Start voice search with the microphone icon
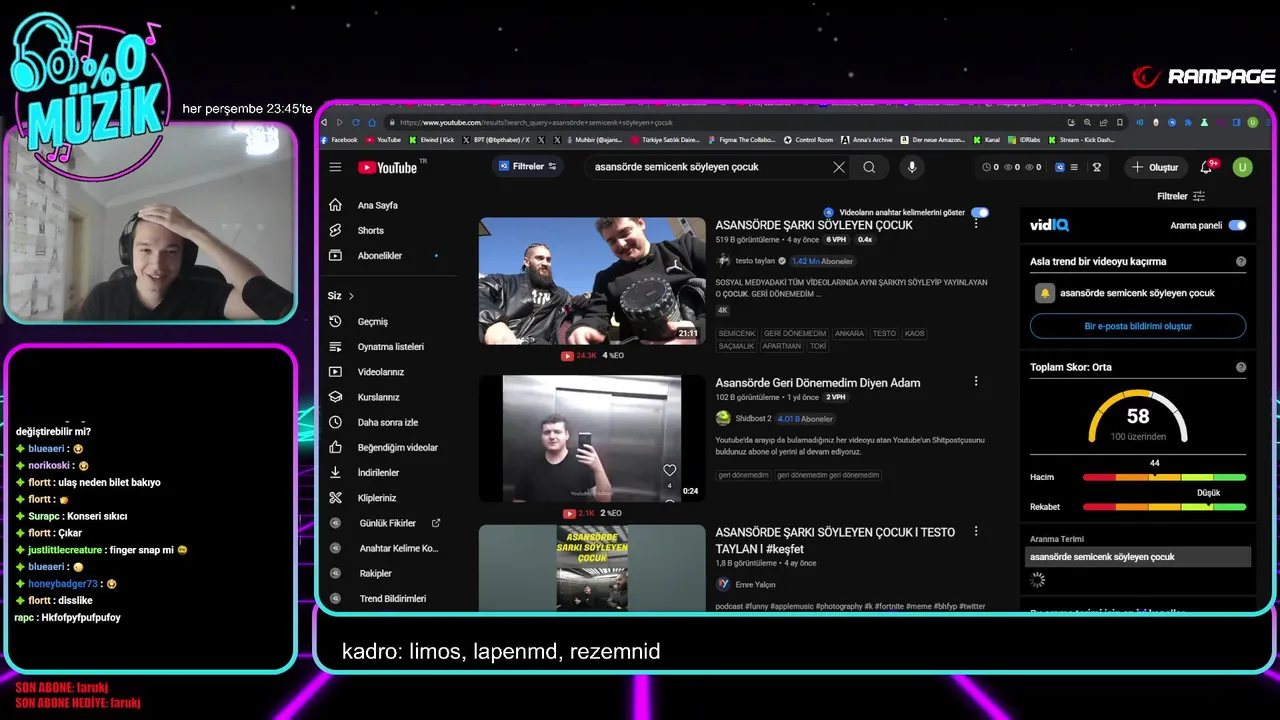 click(x=911, y=167)
